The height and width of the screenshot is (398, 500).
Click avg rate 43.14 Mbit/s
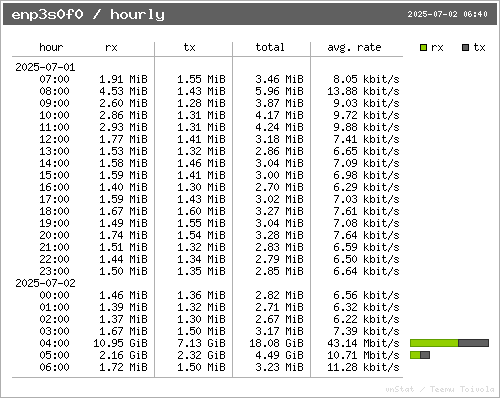point(363,343)
